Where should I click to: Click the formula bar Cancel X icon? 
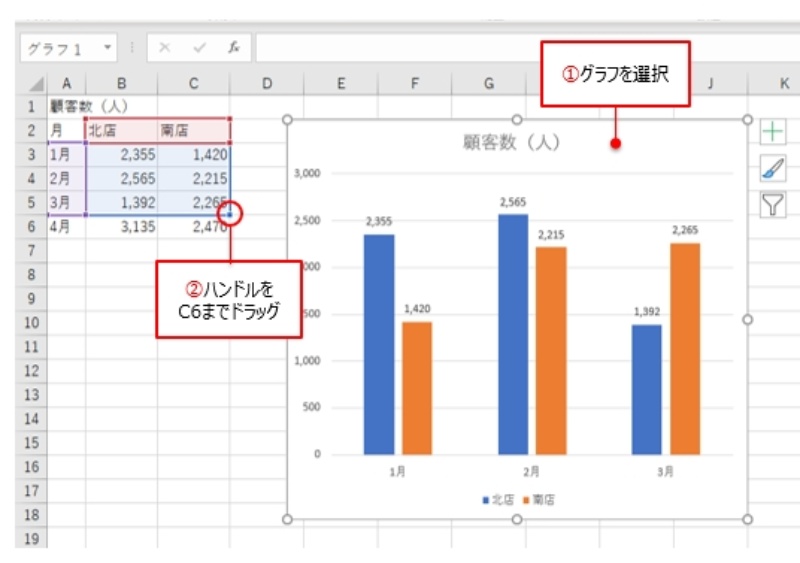pos(165,47)
